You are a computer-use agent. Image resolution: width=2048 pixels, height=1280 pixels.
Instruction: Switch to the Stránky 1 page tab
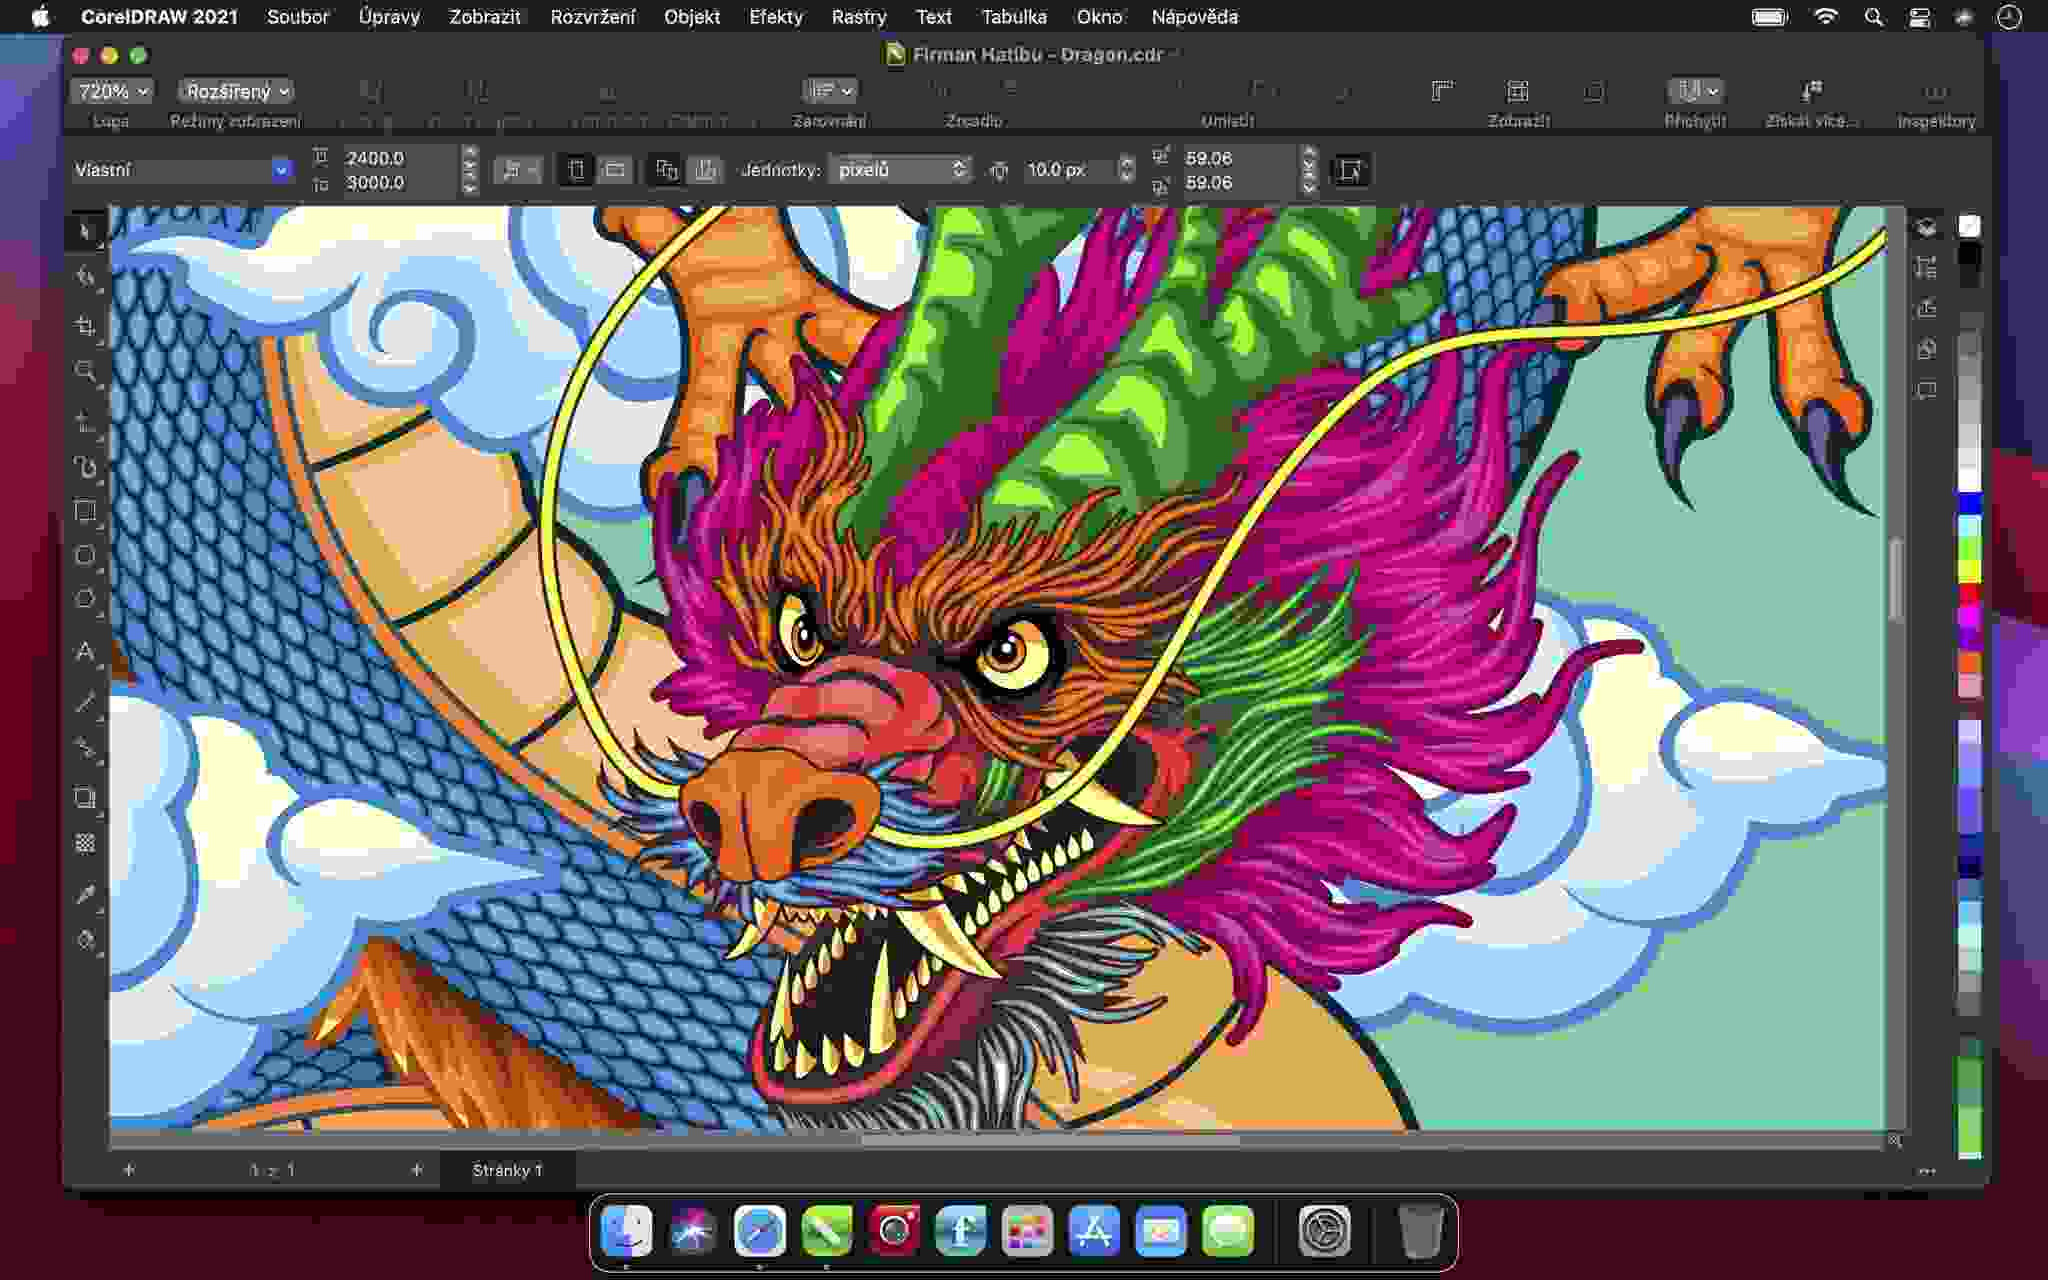click(x=507, y=1170)
